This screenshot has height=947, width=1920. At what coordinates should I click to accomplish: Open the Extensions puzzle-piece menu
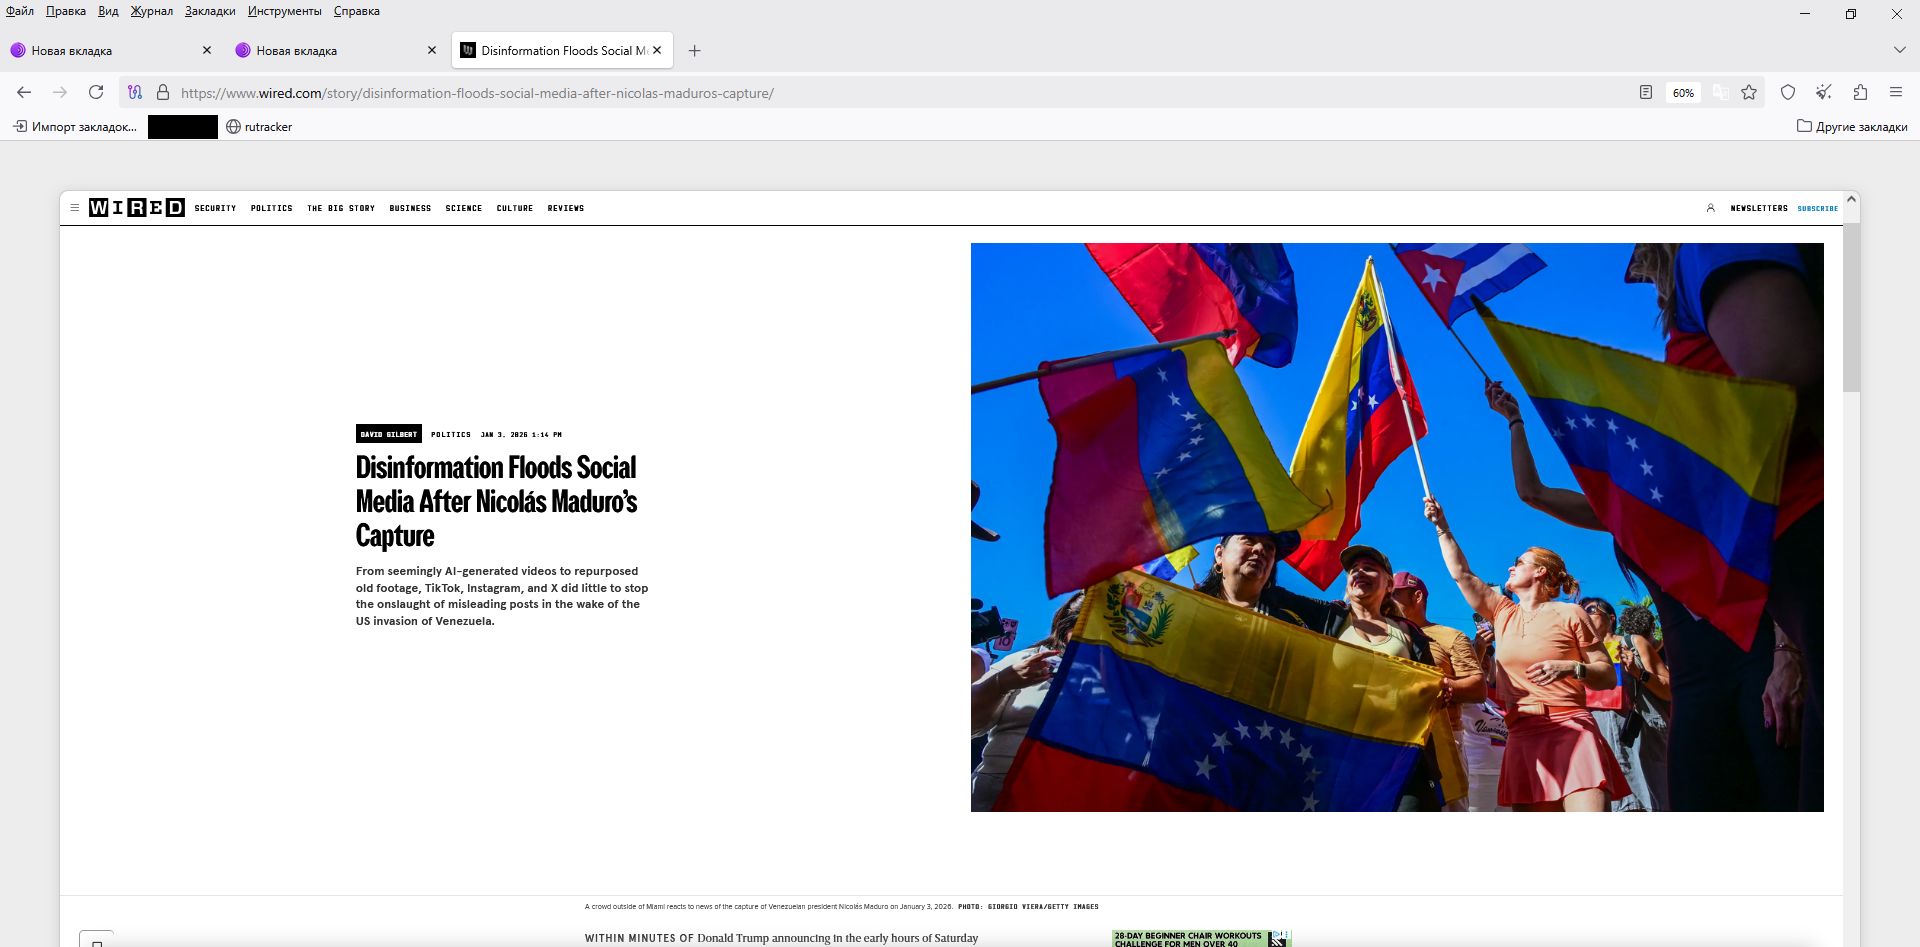coord(1860,93)
